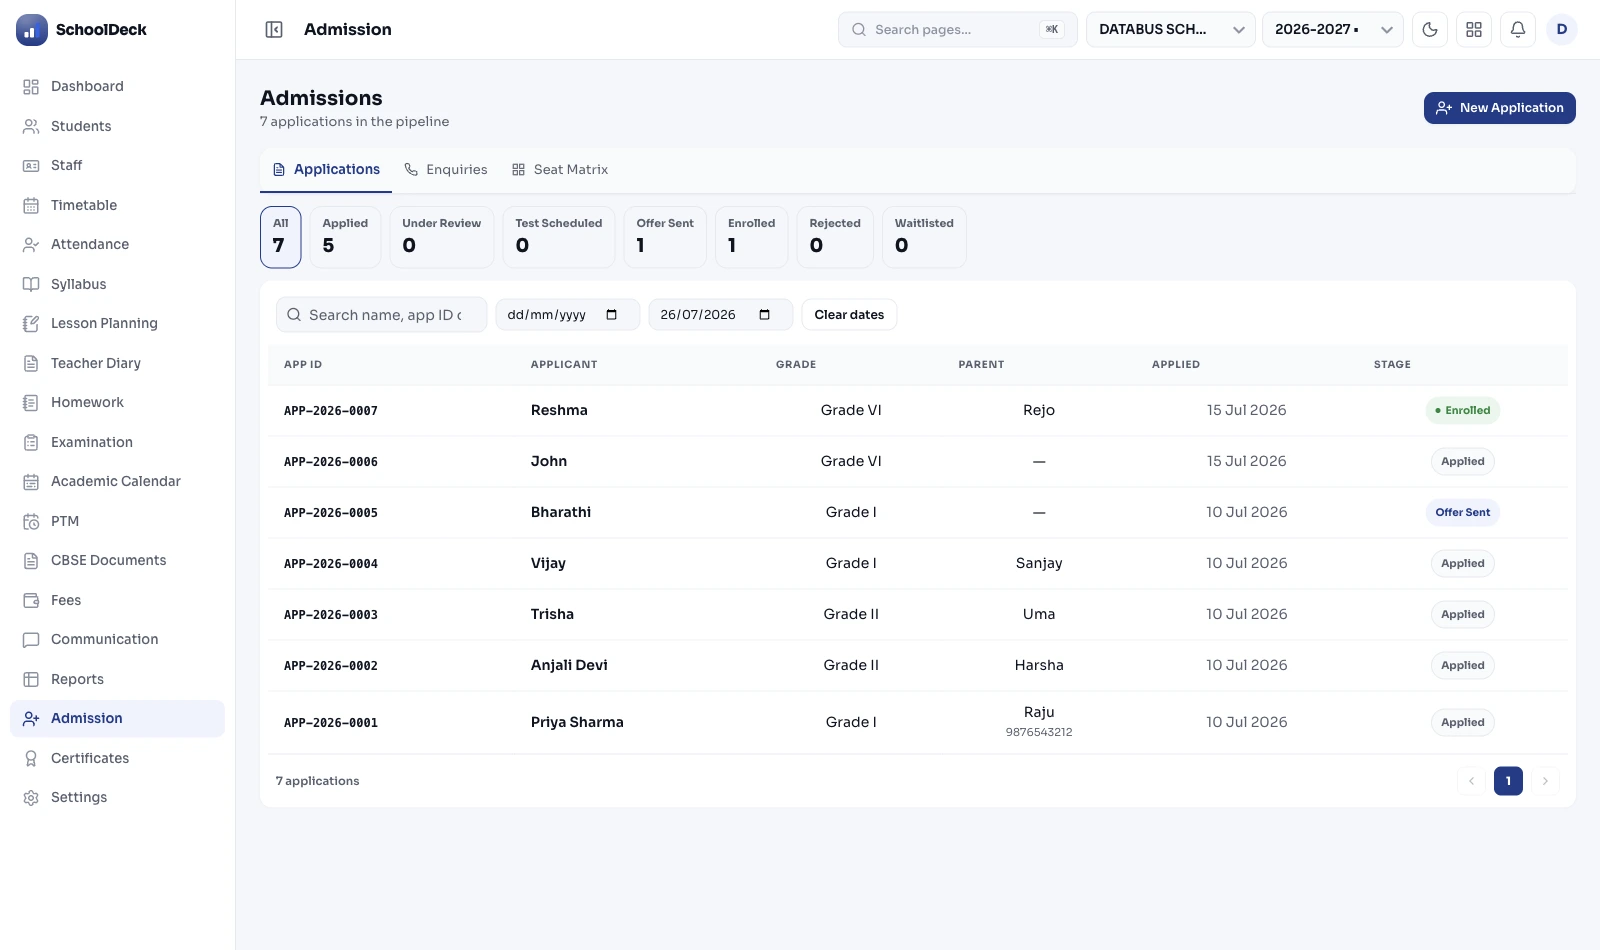Focus the Search name, app ID field
This screenshot has width=1600, height=950.
point(382,315)
